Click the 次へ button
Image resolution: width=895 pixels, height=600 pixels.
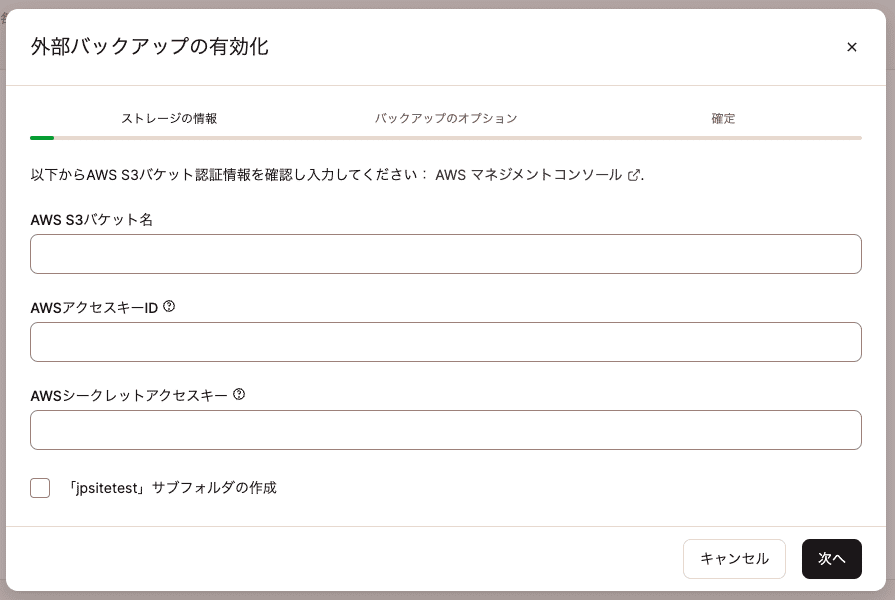[832, 559]
